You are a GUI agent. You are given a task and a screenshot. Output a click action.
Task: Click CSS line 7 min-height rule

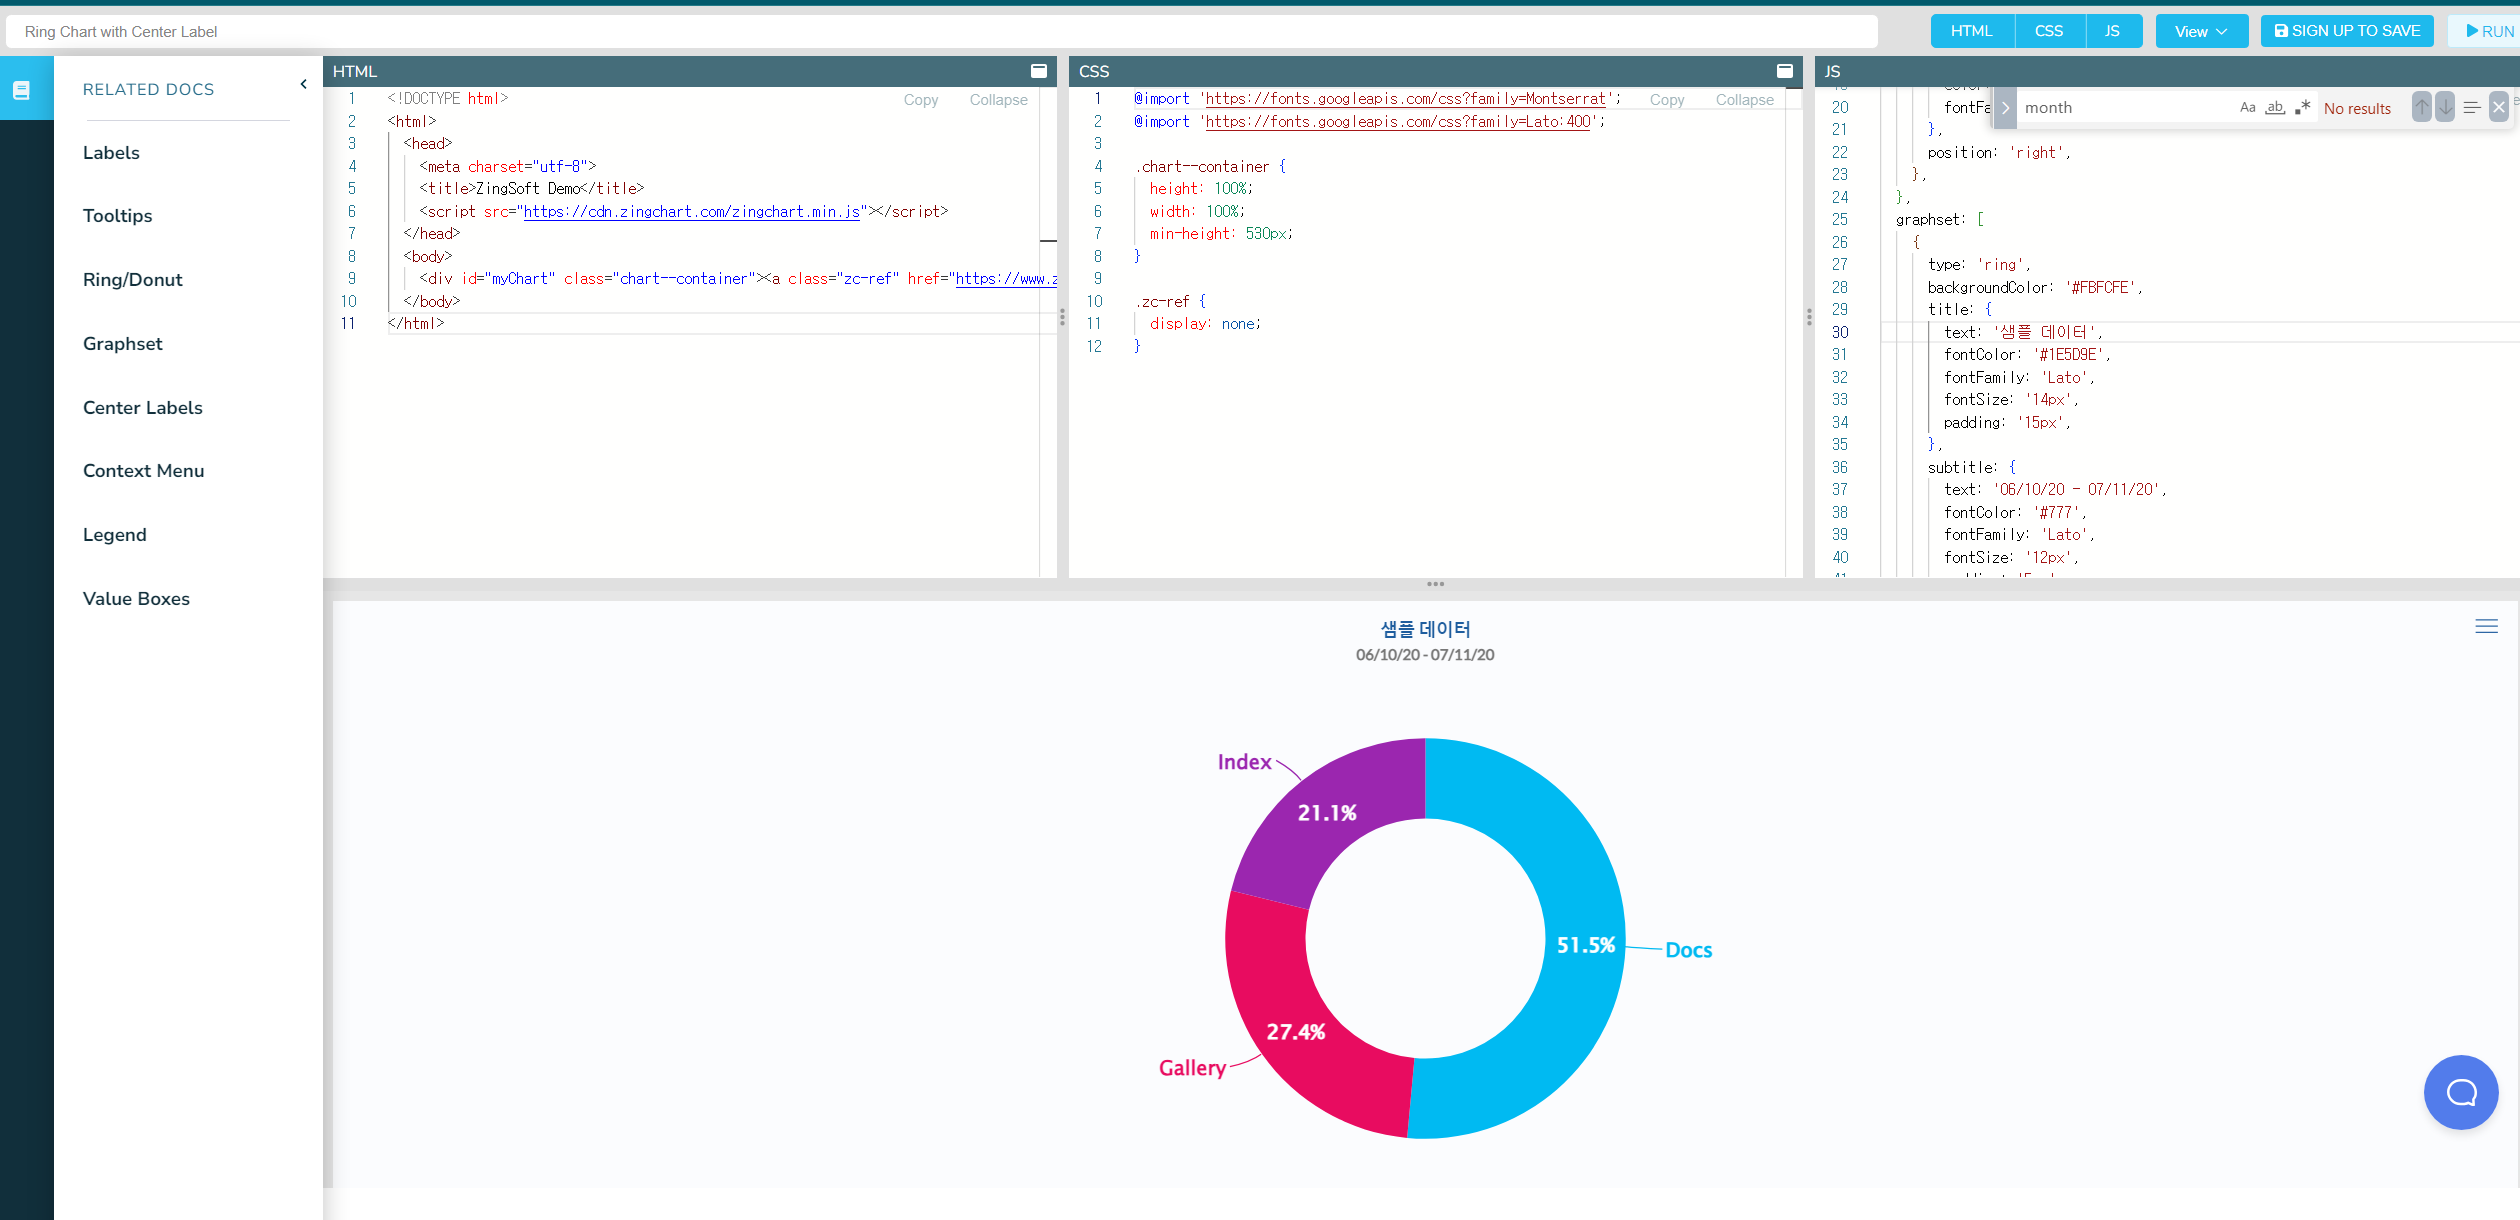point(1221,234)
